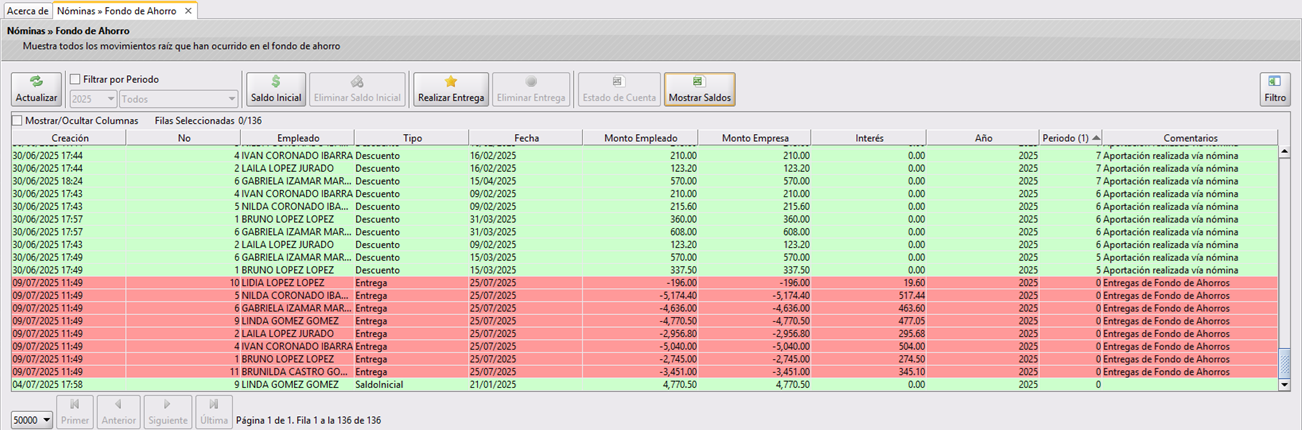The width and height of the screenshot is (1302, 430).
Task: Open the 50000 rows-per-page dropdown
Action: click(32, 421)
